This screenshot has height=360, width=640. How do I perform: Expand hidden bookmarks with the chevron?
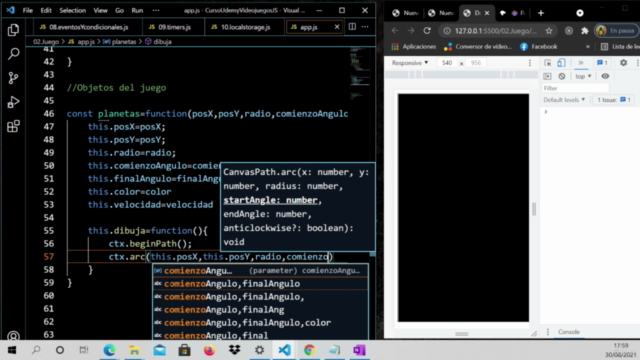click(x=588, y=47)
